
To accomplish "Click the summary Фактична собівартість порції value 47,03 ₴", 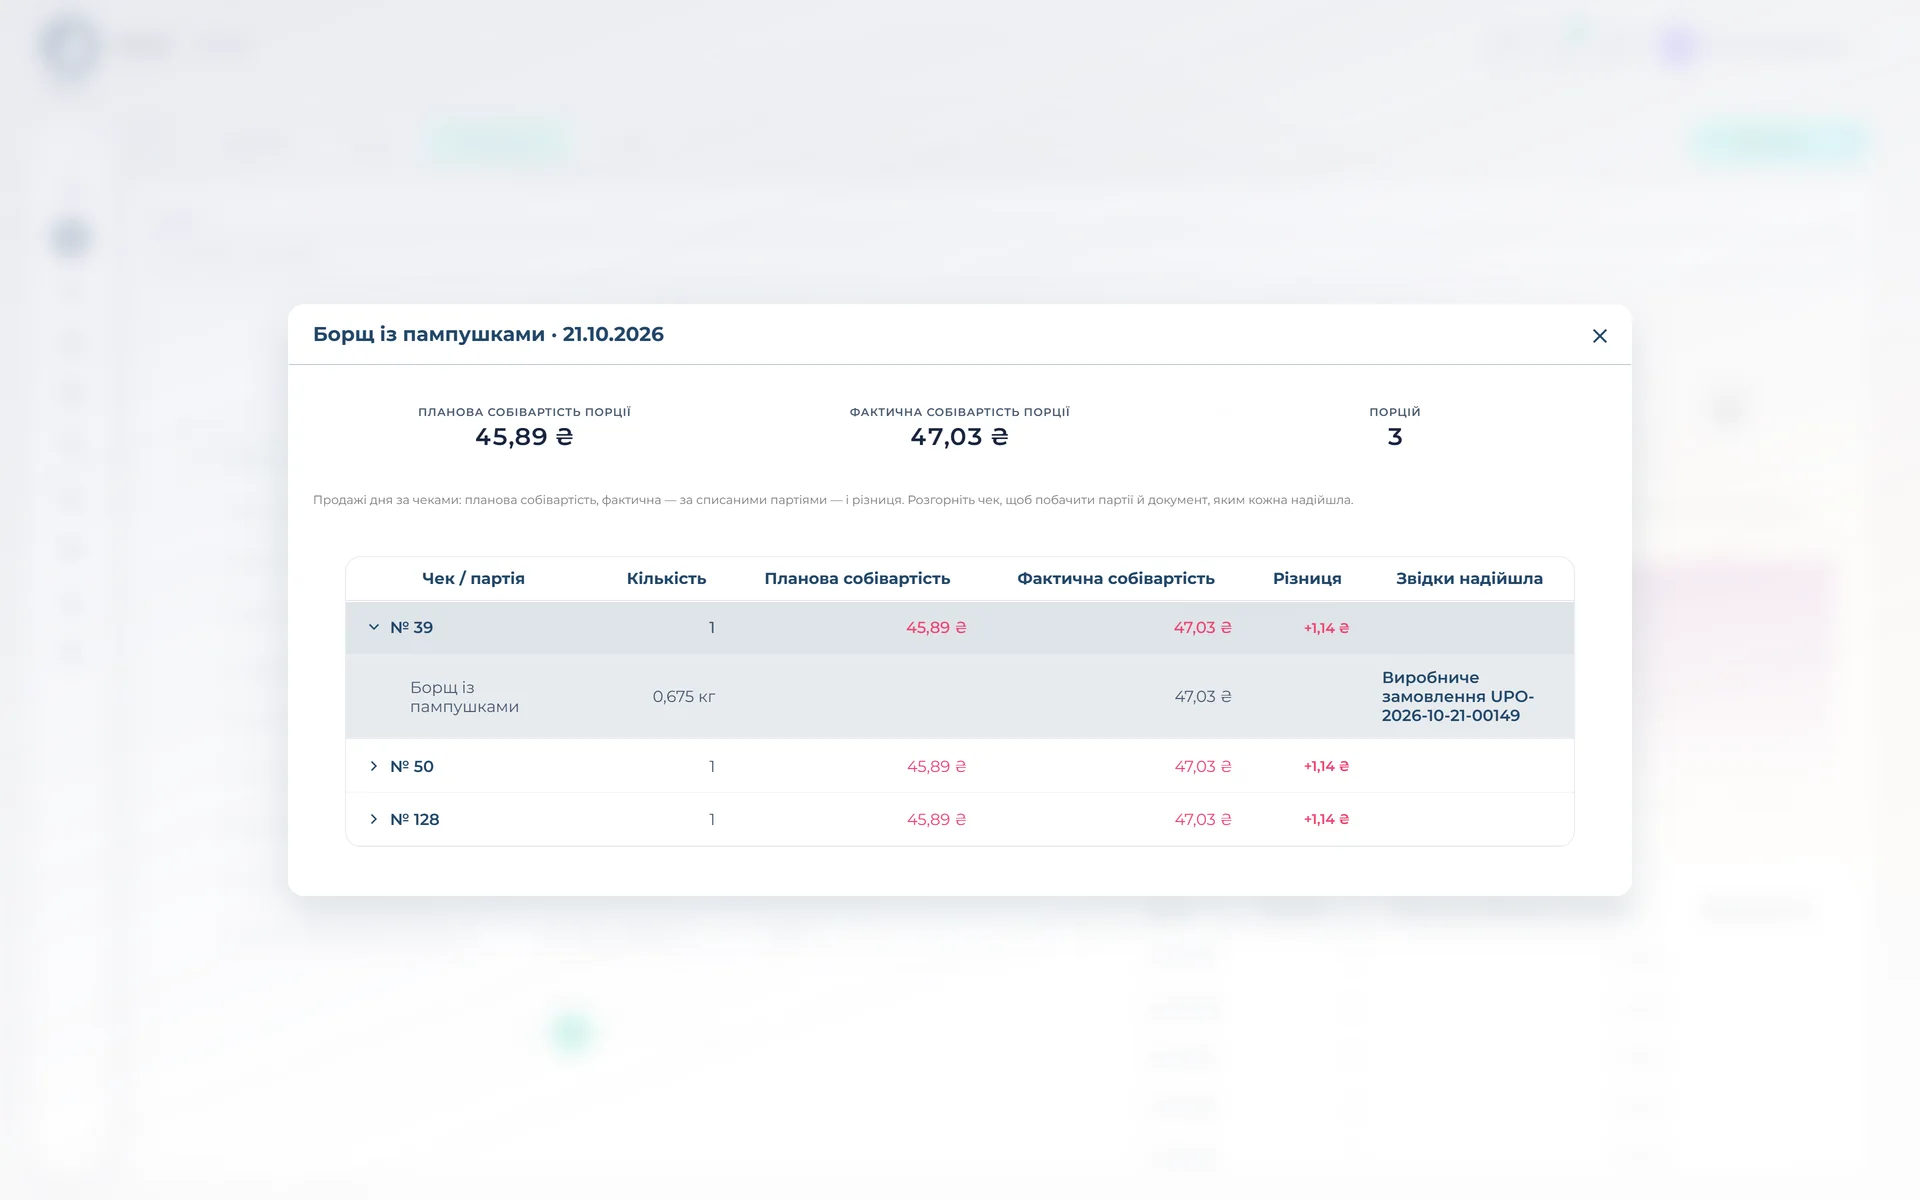I will pyautogui.click(x=959, y=437).
